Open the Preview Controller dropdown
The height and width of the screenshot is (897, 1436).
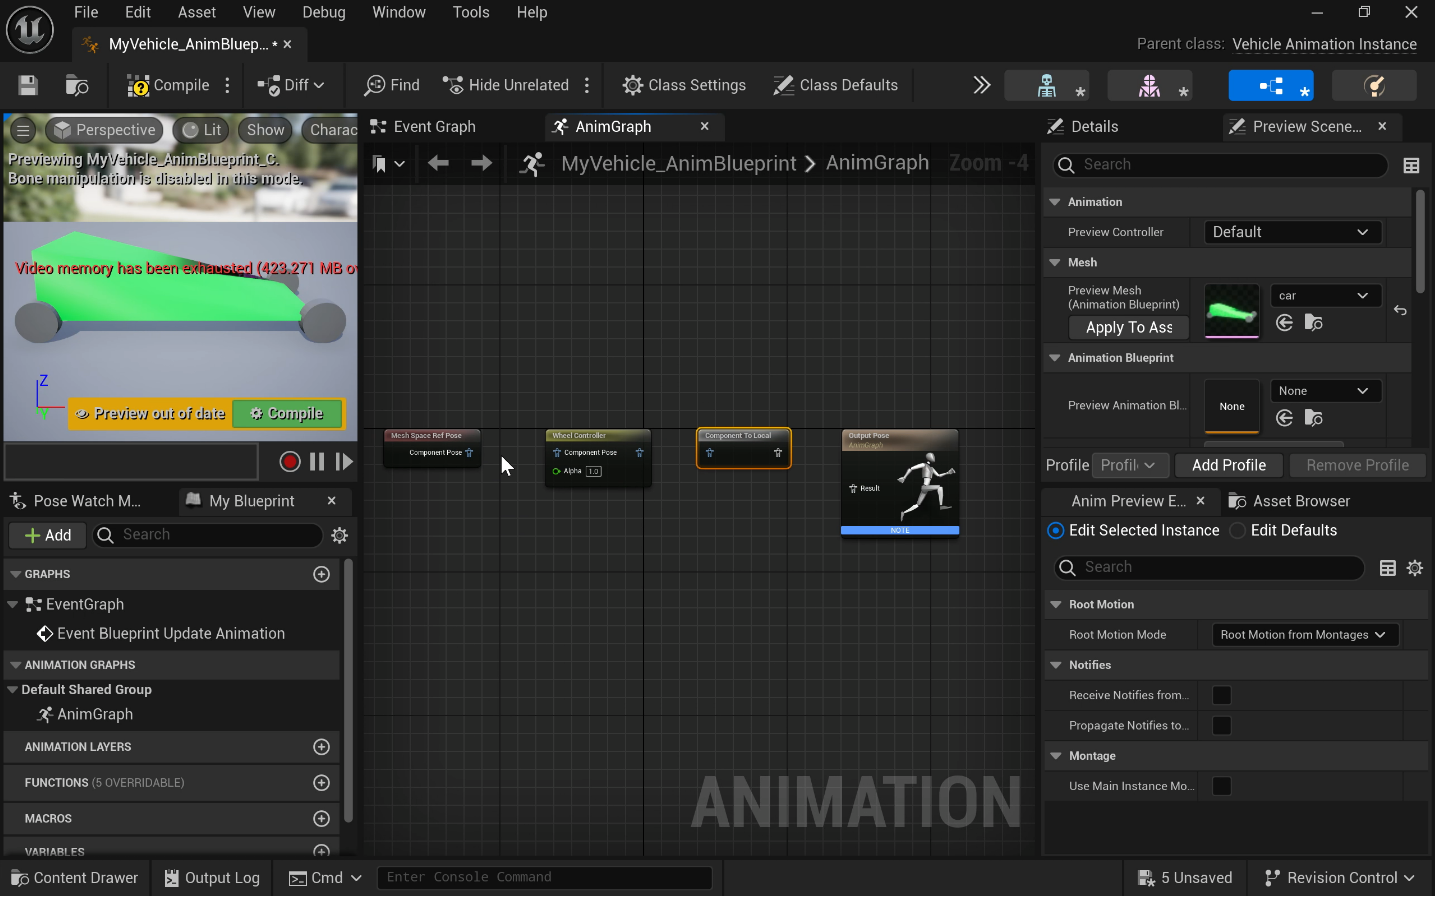(x=1292, y=232)
